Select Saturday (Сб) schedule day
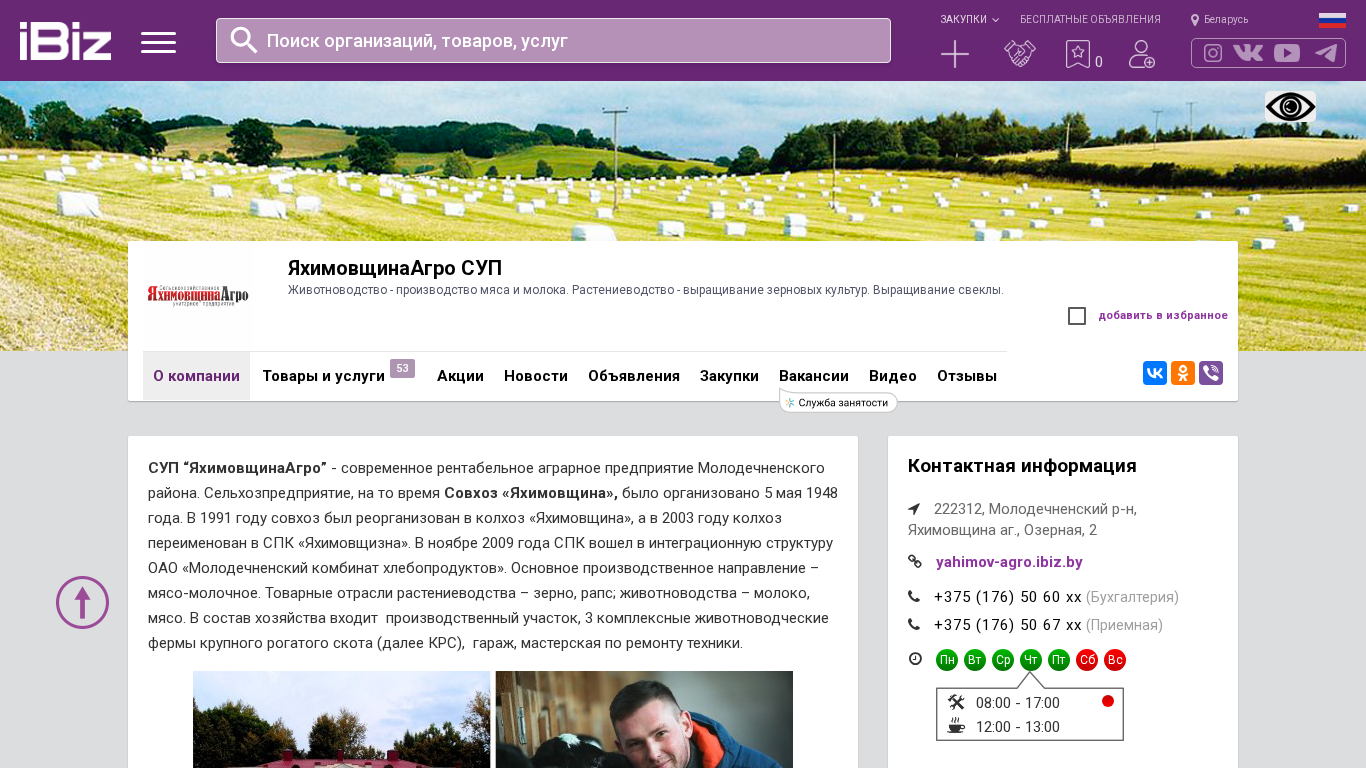The width and height of the screenshot is (1366, 768). click(x=1087, y=660)
